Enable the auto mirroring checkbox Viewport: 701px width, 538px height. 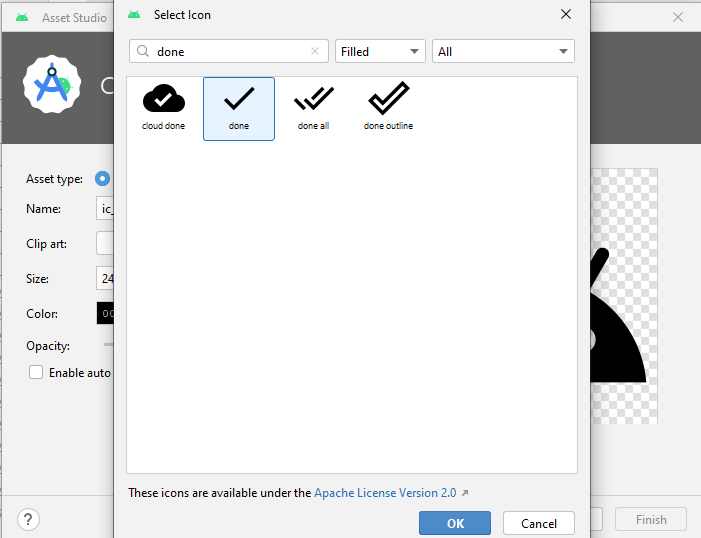click(x=36, y=373)
